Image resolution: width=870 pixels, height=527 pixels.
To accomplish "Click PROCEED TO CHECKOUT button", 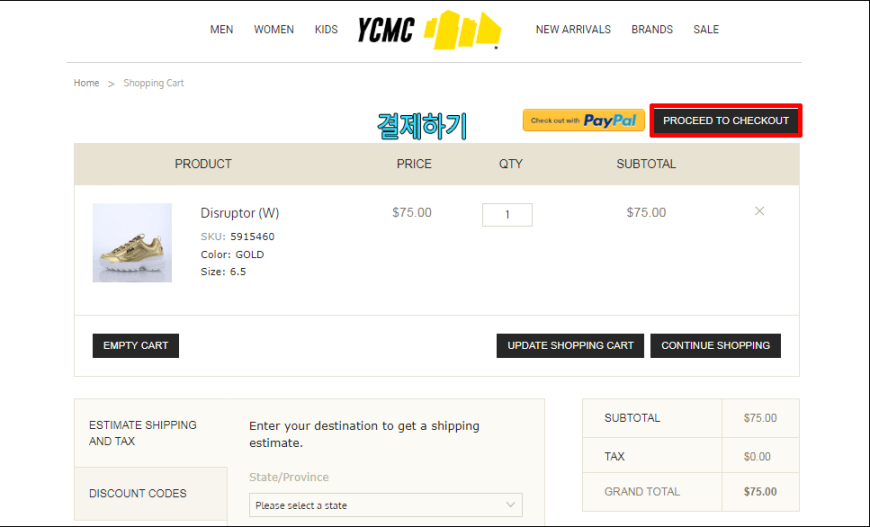I will point(726,120).
